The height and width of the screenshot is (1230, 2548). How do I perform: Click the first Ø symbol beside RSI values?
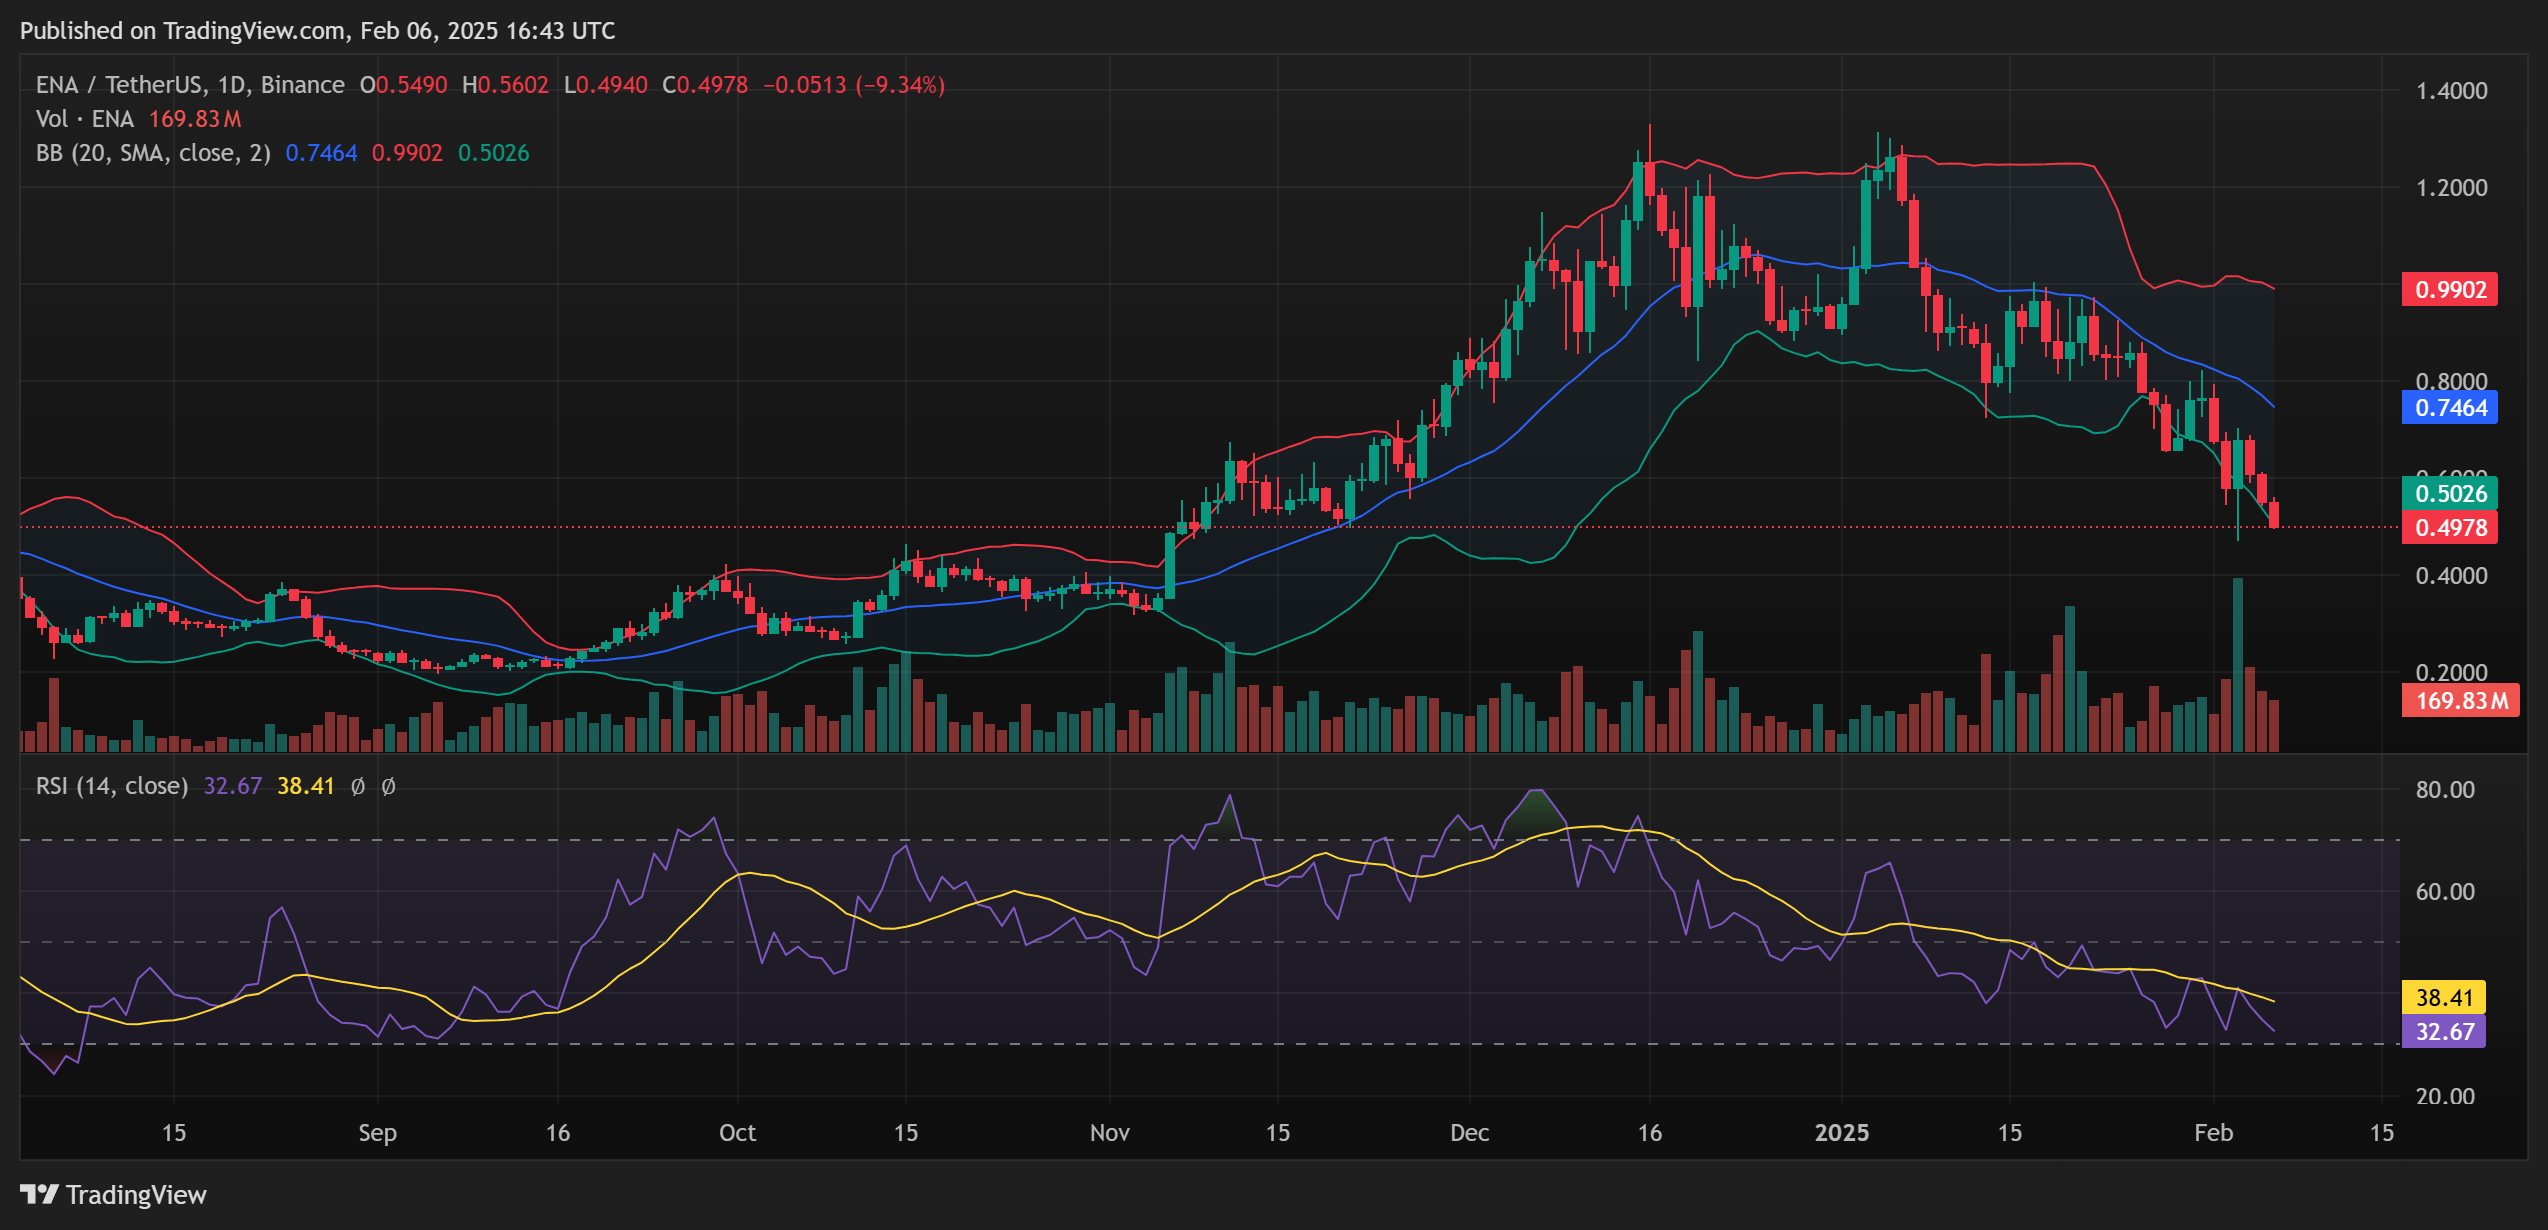coord(357,786)
